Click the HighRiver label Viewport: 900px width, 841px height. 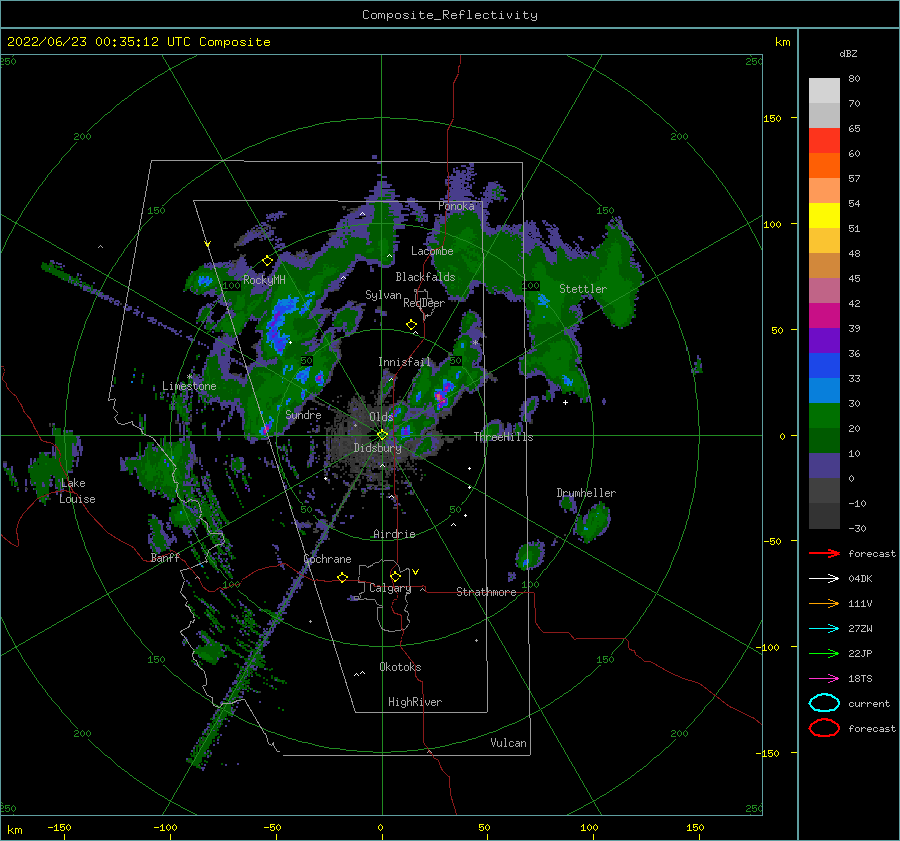pyautogui.click(x=415, y=702)
